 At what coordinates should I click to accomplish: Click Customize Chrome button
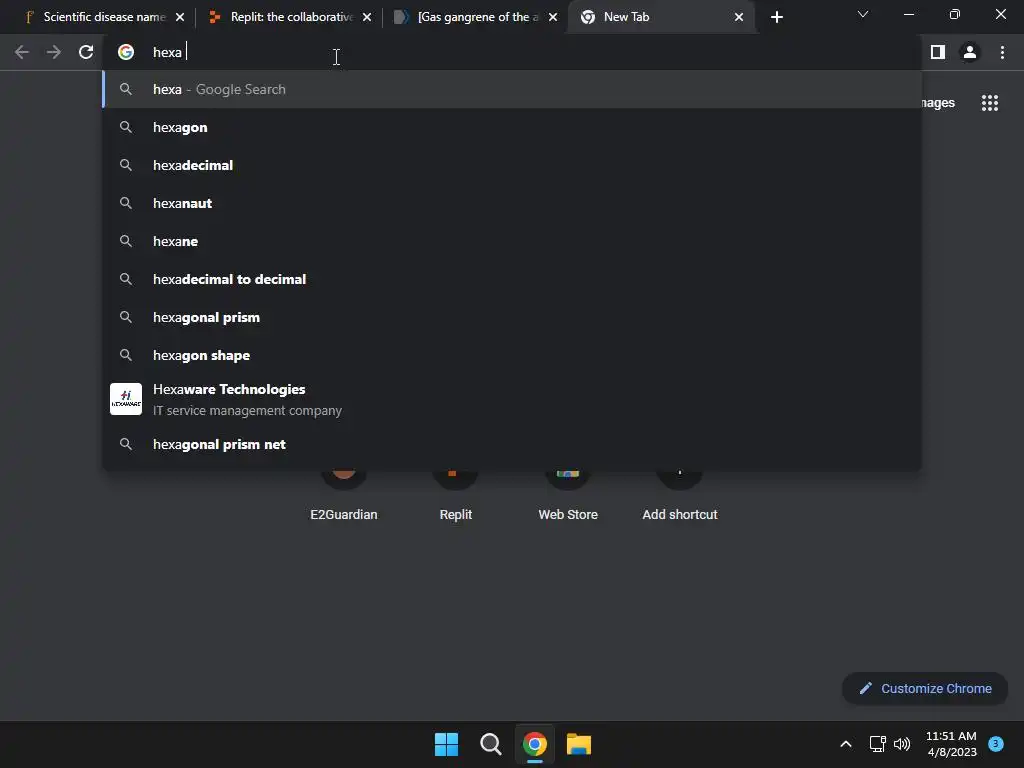click(925, 688)
